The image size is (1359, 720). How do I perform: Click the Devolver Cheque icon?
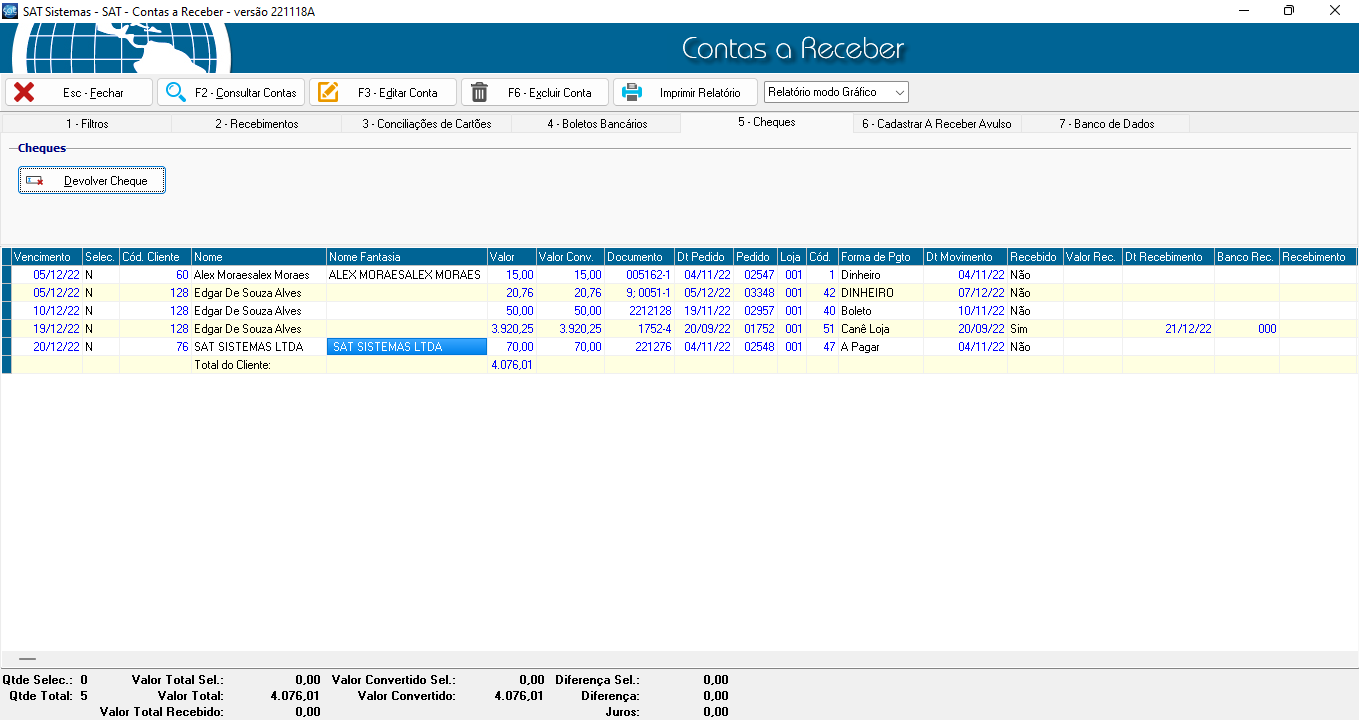tap(35, 181)
